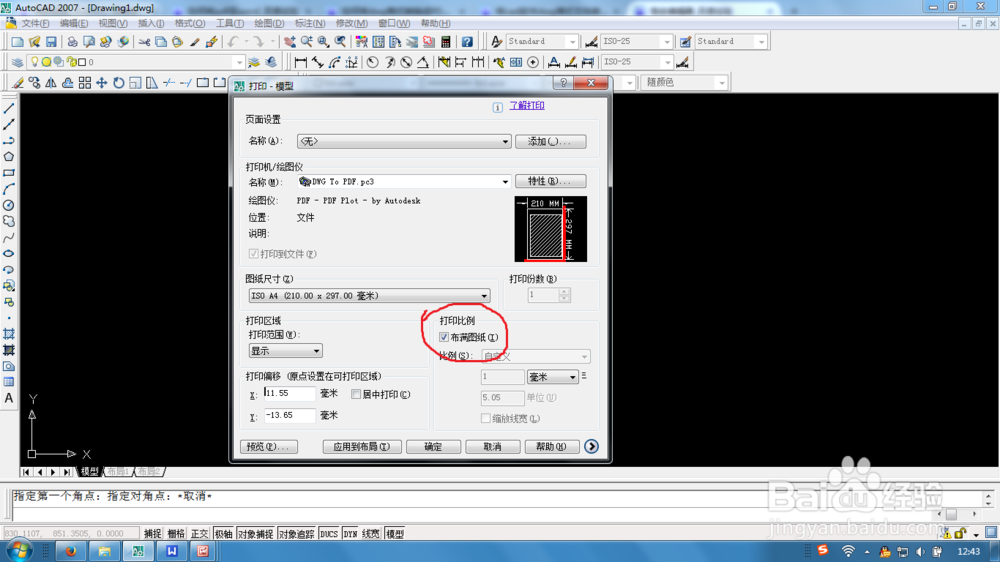The height and width of the screenshot is (562, 1000).
Task: Click the 应用到布局 apply to layout button
Action: coord(362,447)
